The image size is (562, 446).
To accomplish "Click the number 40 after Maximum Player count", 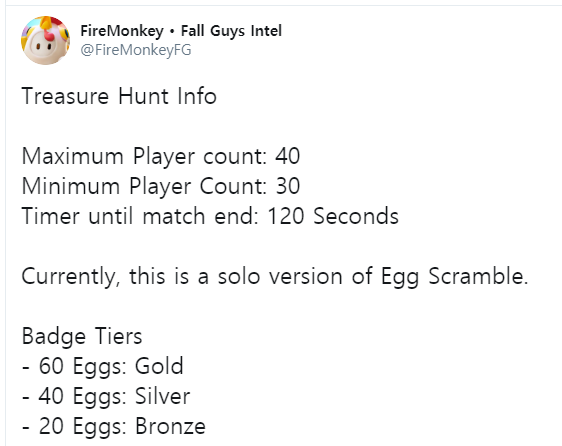I will (288, 156).
